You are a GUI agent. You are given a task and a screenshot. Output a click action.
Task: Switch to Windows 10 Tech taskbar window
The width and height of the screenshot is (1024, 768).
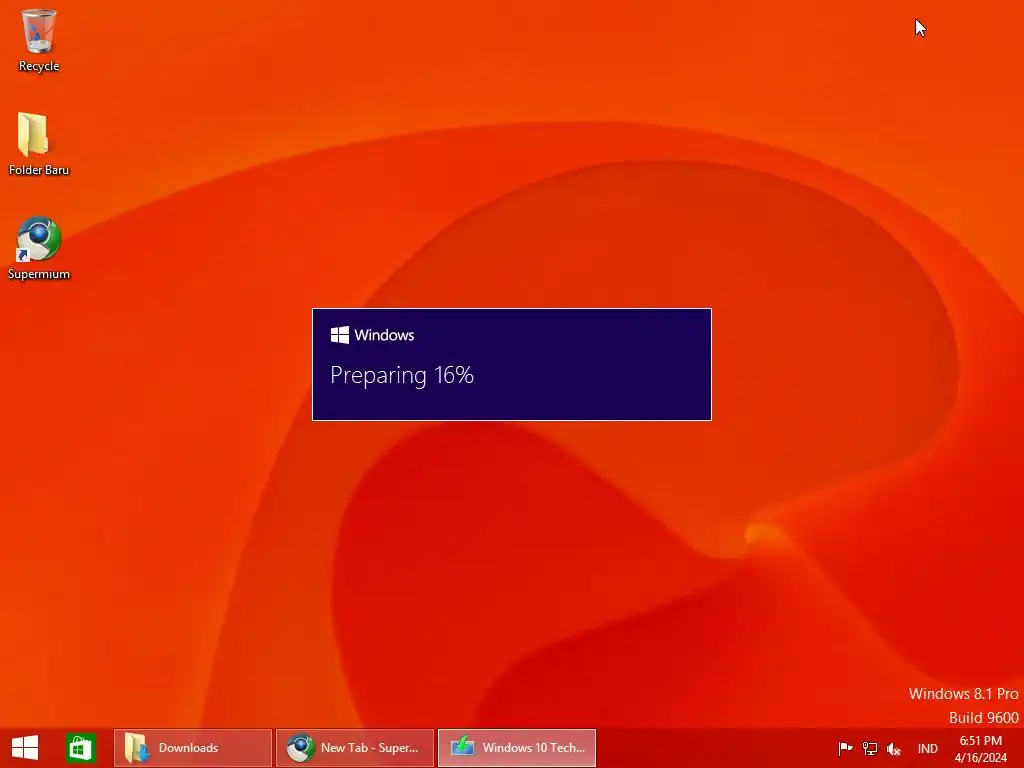(517, 748)
